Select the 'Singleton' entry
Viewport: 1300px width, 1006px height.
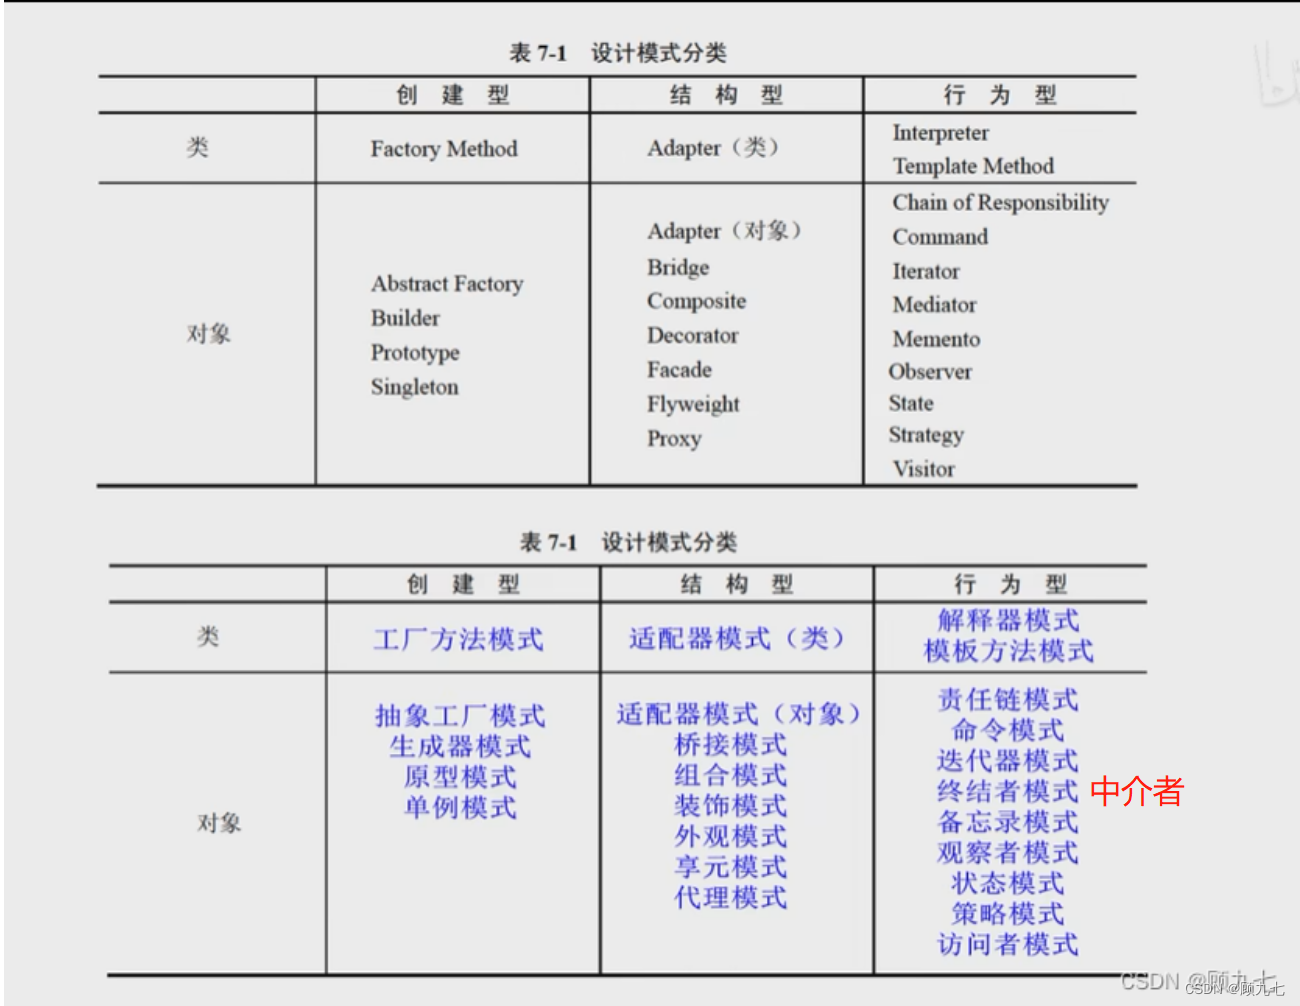pos(414,387)
